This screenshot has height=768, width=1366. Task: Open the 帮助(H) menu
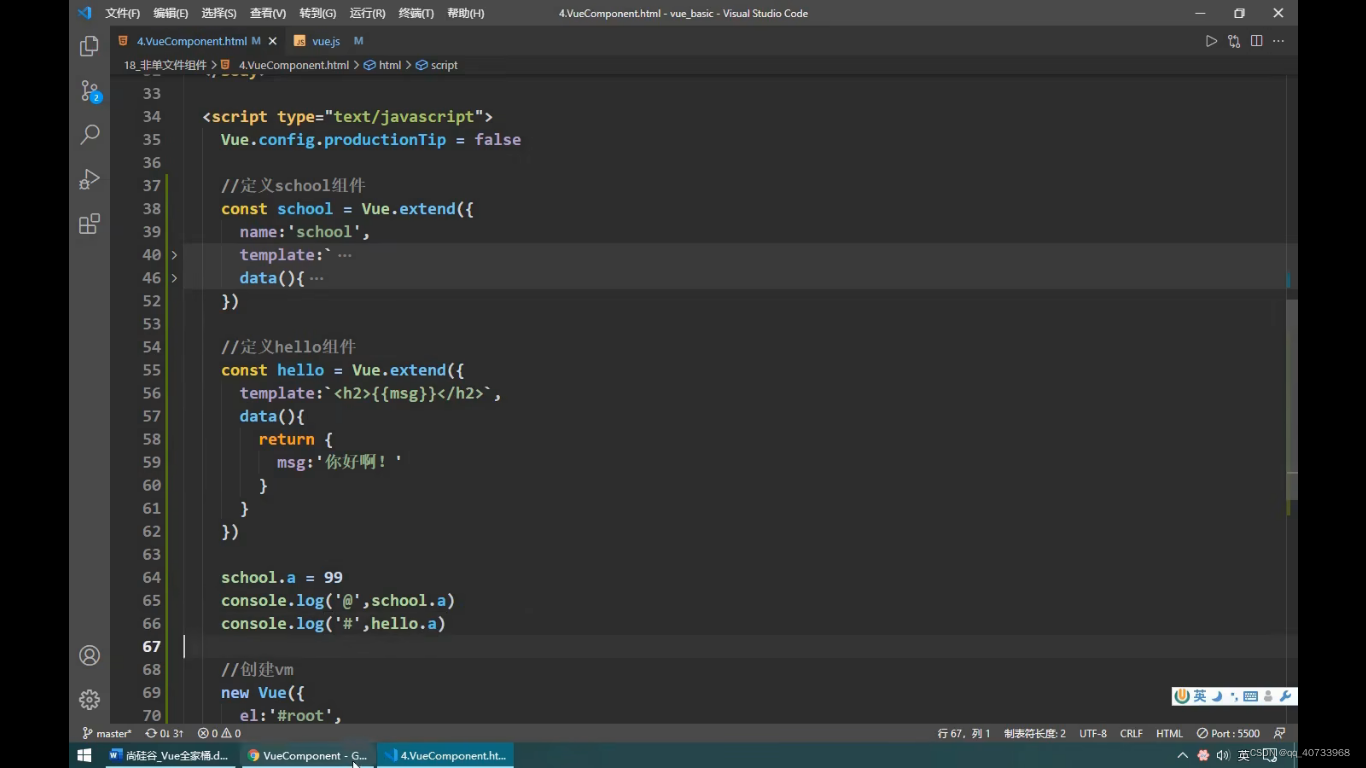pyautogui.click(x=465, y=13)
